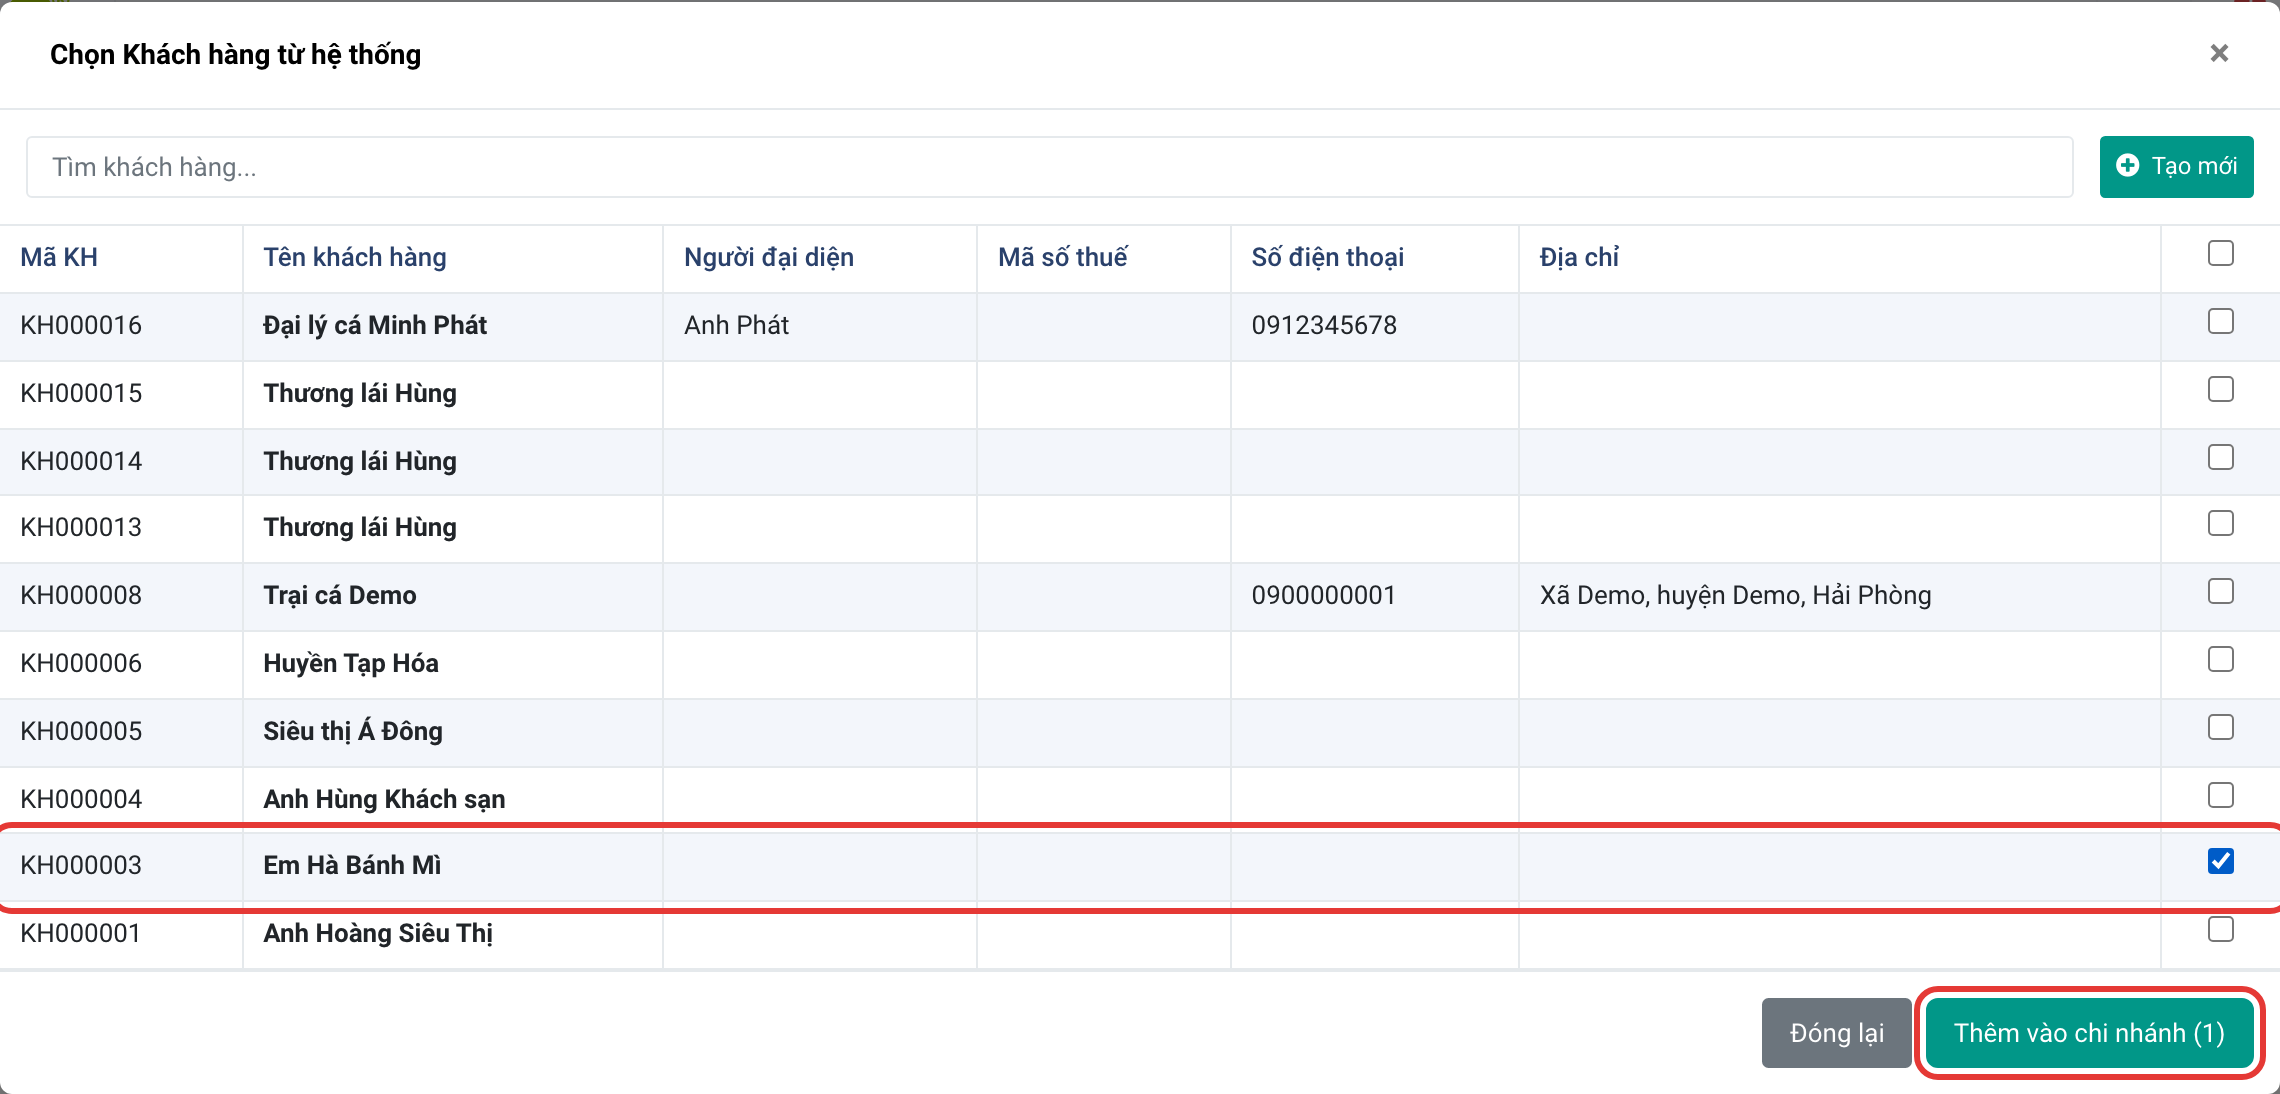Toggle the select-all checkbox in header

pos(2220,253)
